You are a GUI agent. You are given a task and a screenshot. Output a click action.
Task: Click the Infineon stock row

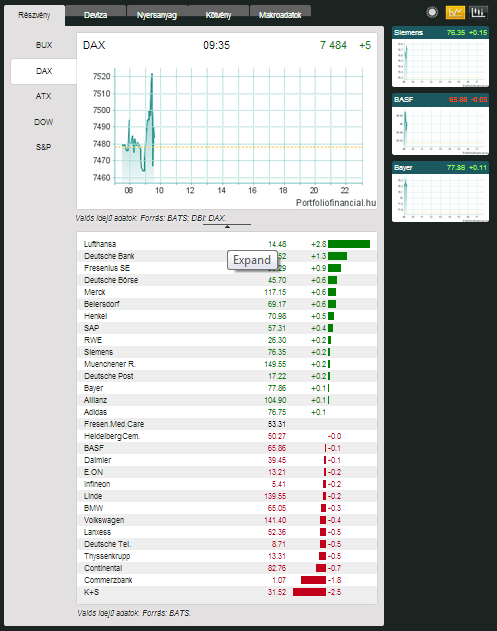coord(227,484)
